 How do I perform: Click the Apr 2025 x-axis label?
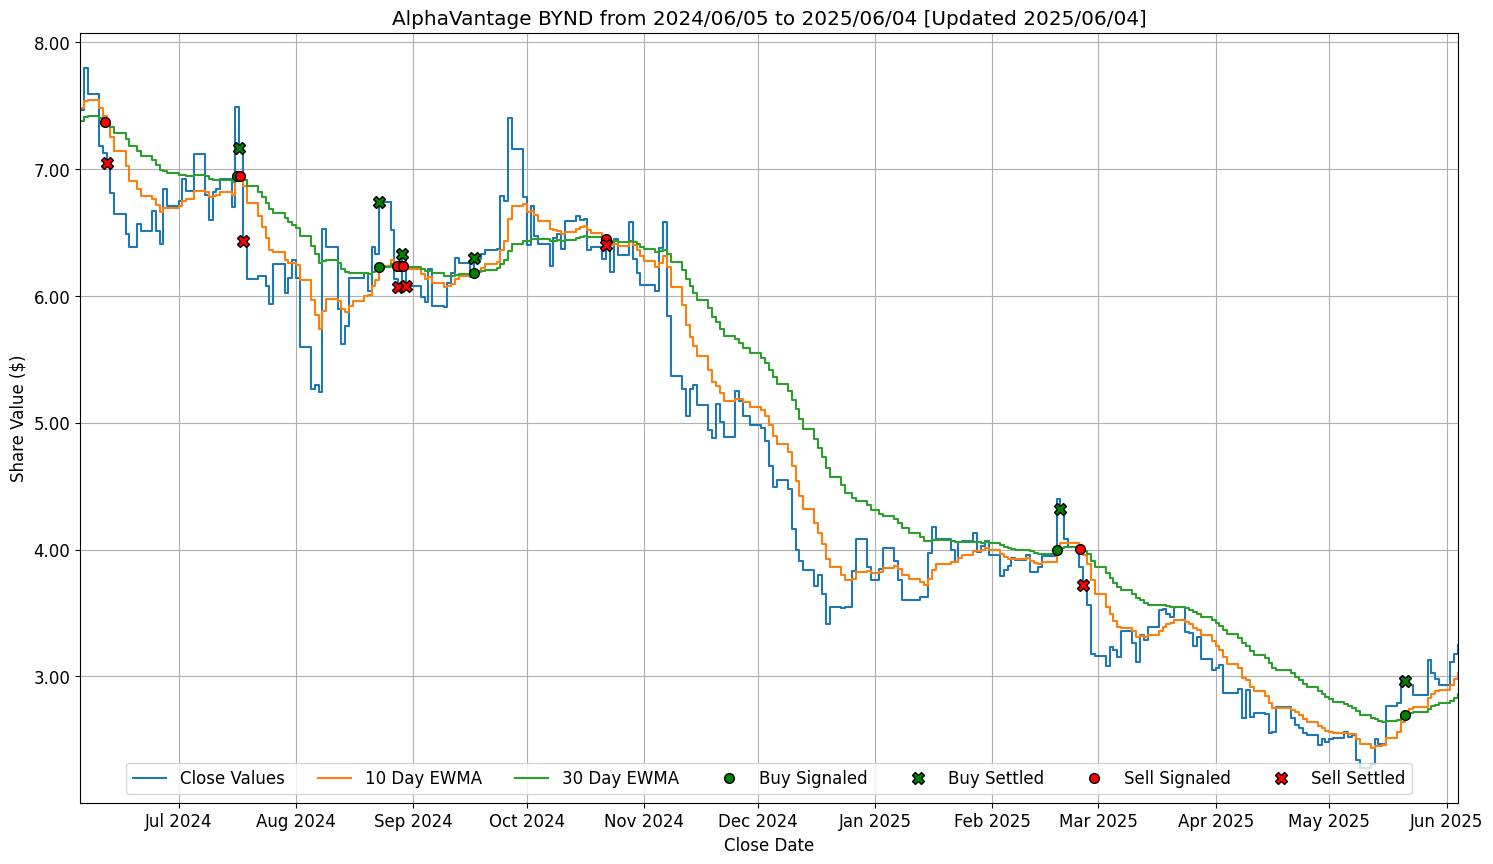(x=1216, y=821)
